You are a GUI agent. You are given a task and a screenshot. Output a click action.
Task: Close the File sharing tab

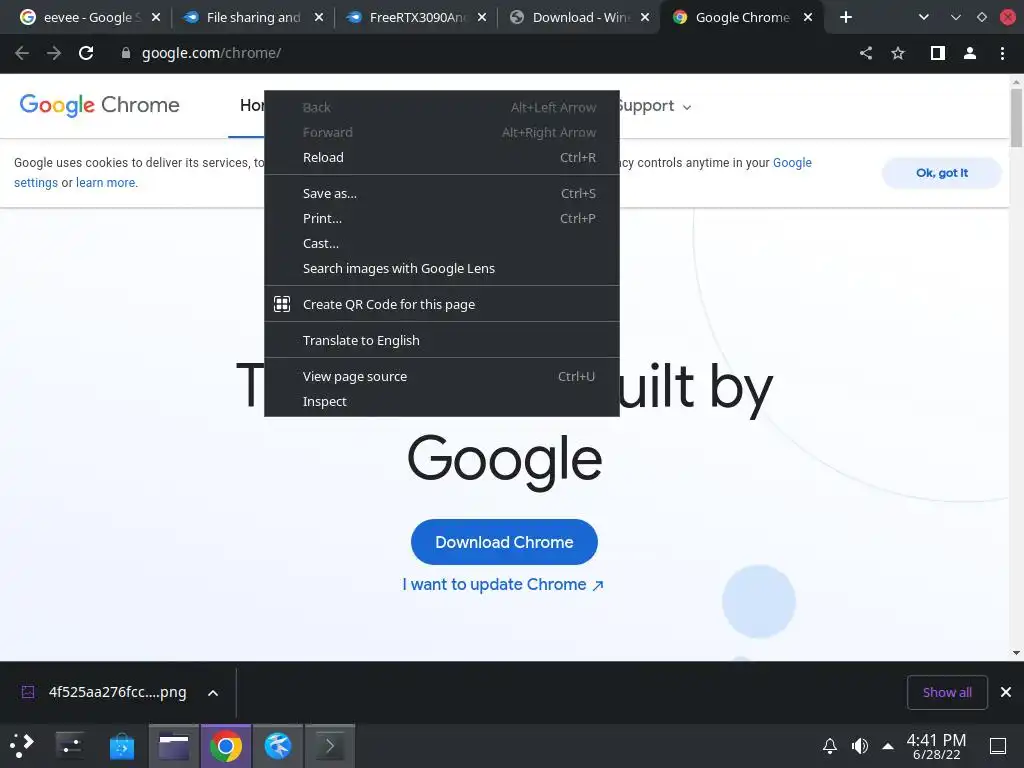tap(319, 17)
